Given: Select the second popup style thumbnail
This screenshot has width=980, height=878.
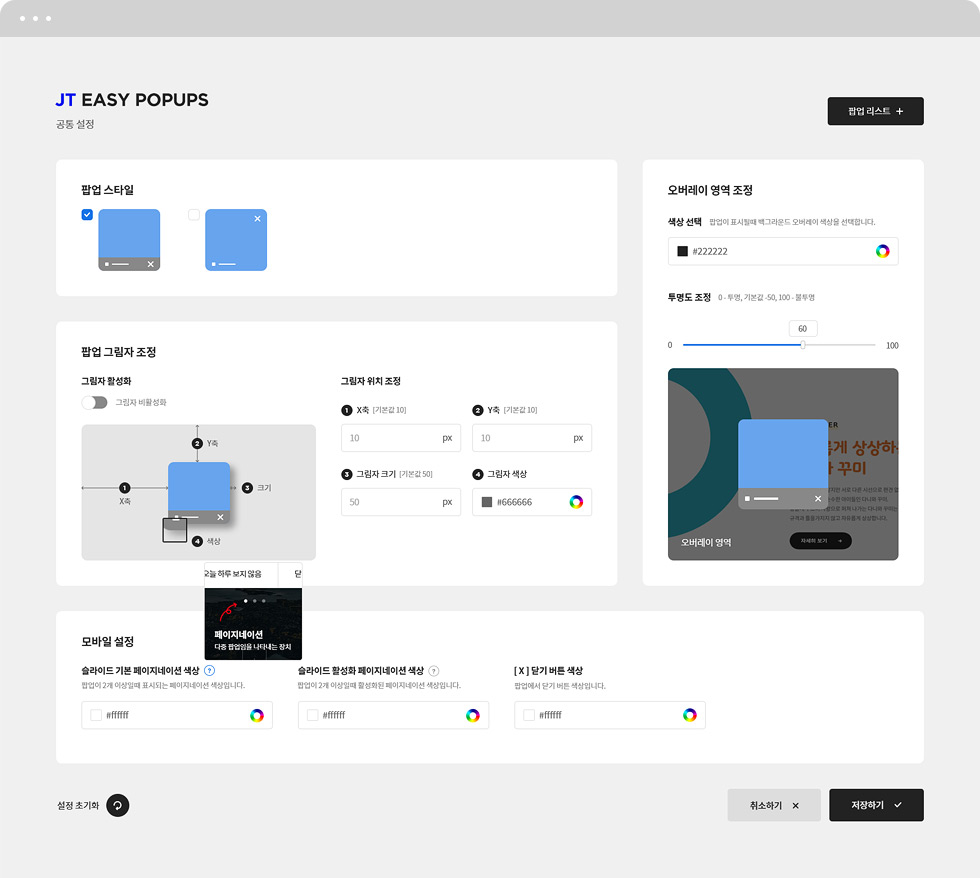Looking at the screenshot, I should (x=236, y=240).
